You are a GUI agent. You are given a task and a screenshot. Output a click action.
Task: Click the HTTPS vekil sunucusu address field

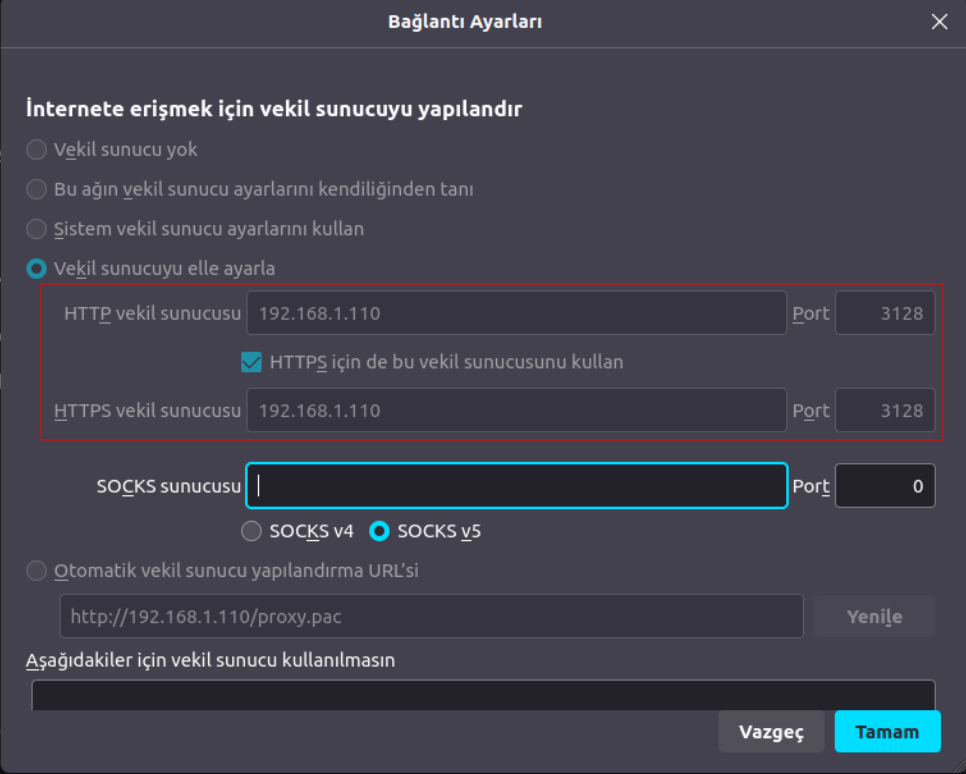pyautogui.click(x=516, y=410)
